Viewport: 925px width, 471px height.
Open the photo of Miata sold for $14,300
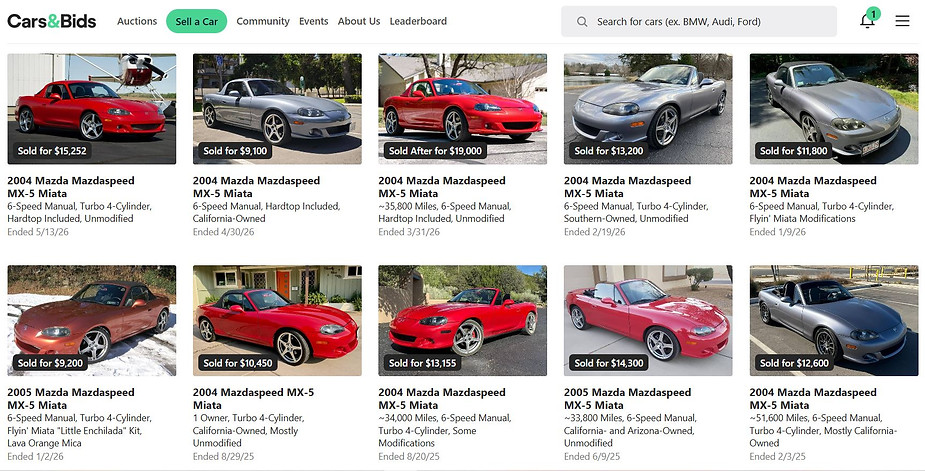click(648, 320)
